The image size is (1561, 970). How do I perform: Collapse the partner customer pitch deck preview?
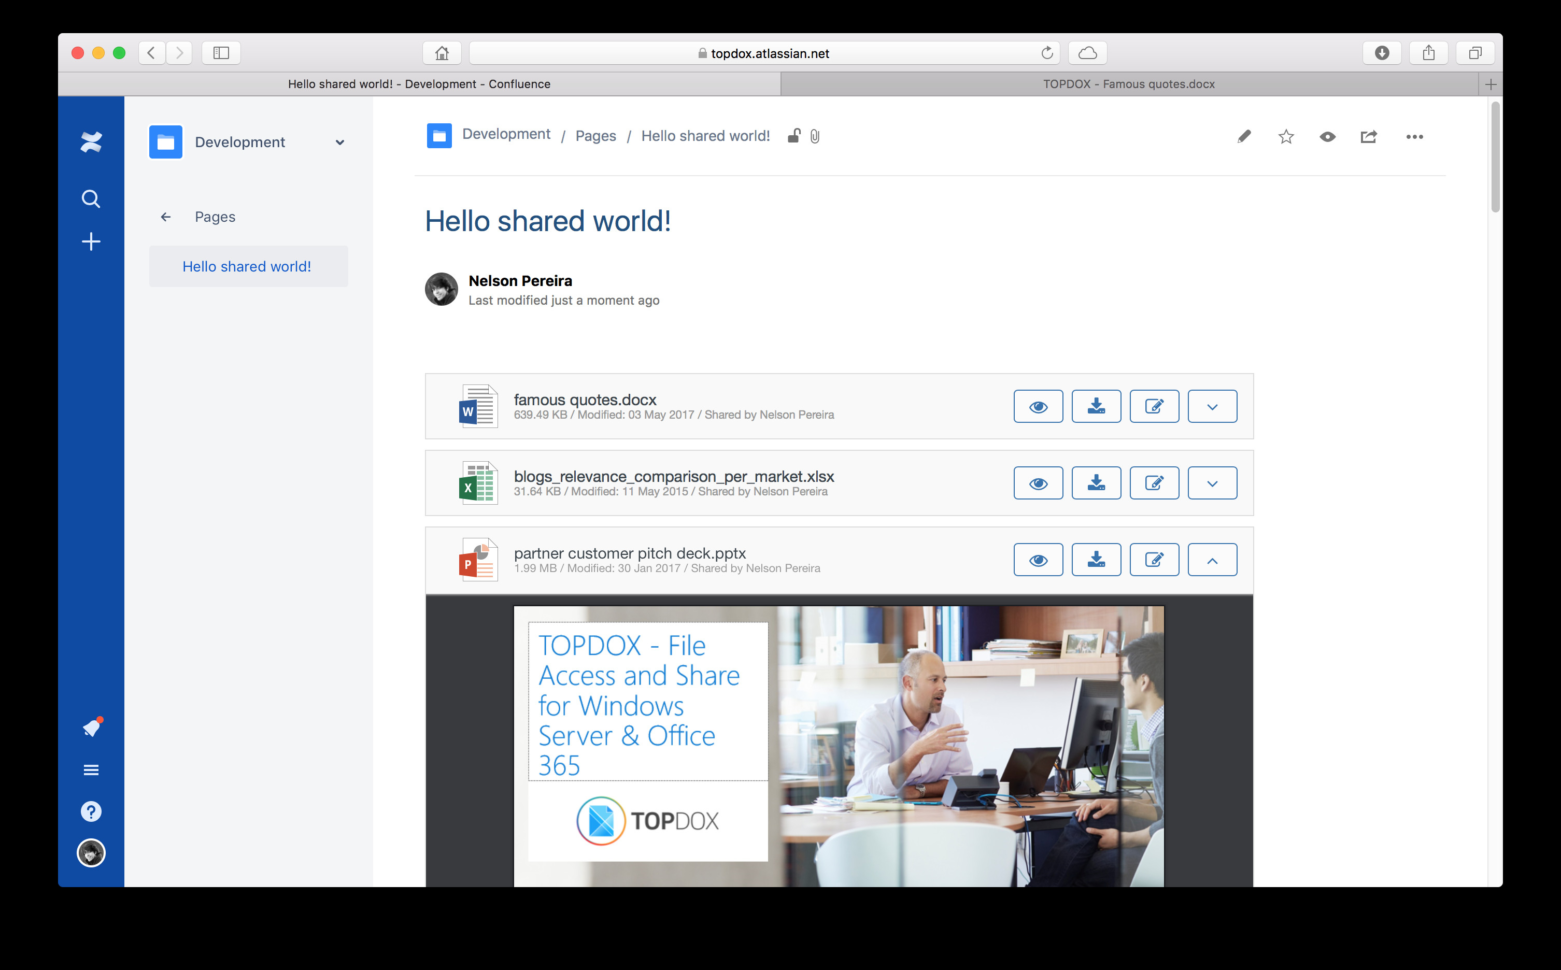coord(1212,560)
